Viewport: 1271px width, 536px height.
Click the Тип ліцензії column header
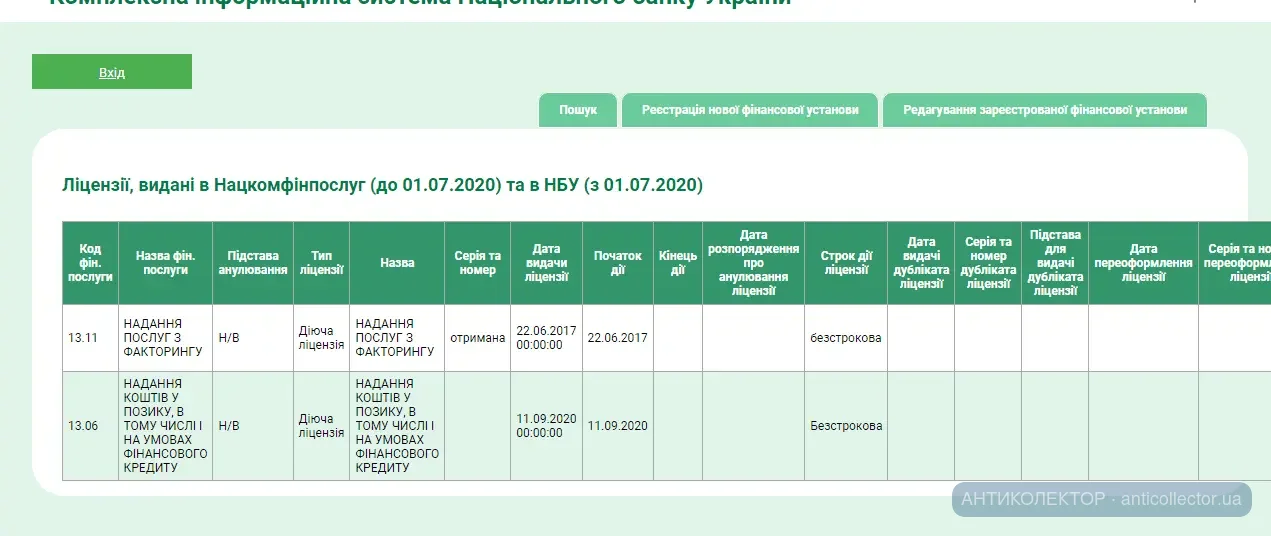[321, 263]
